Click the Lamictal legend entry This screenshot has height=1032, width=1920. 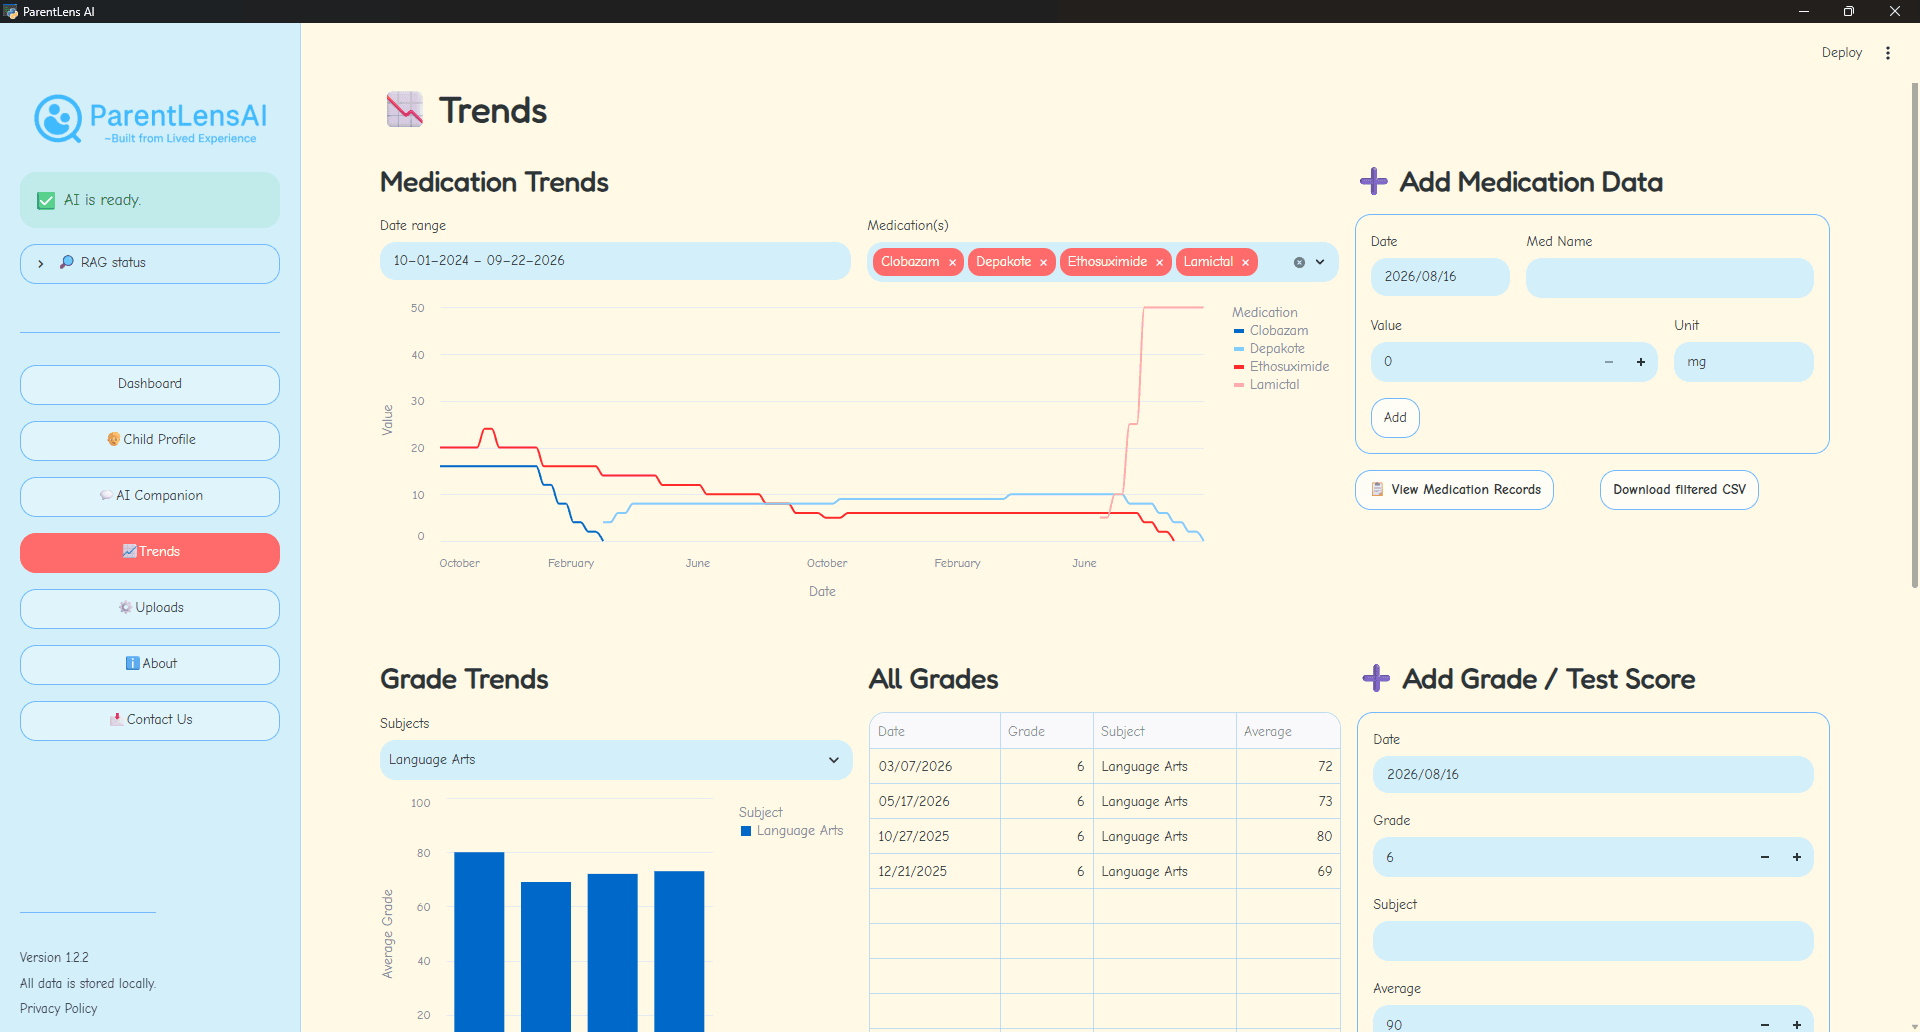click(x=1266, y=385)
